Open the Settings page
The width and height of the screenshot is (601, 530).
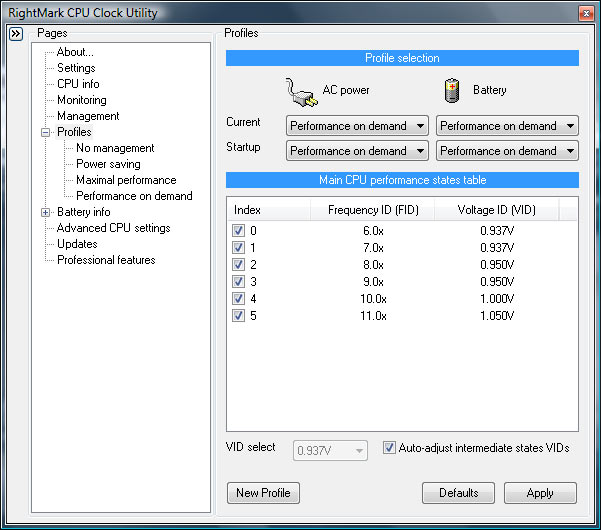tap(76, 68)
